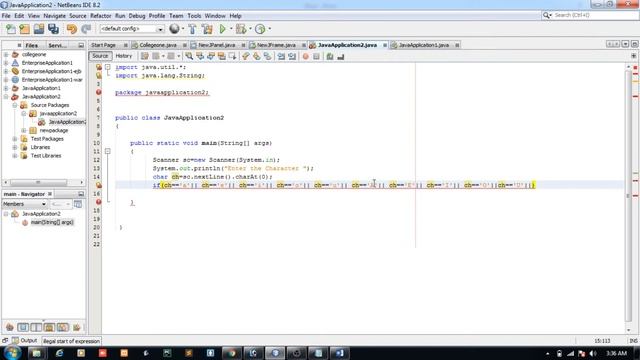Click the Find Selection magnifier icon in editor toolbar

189,56
